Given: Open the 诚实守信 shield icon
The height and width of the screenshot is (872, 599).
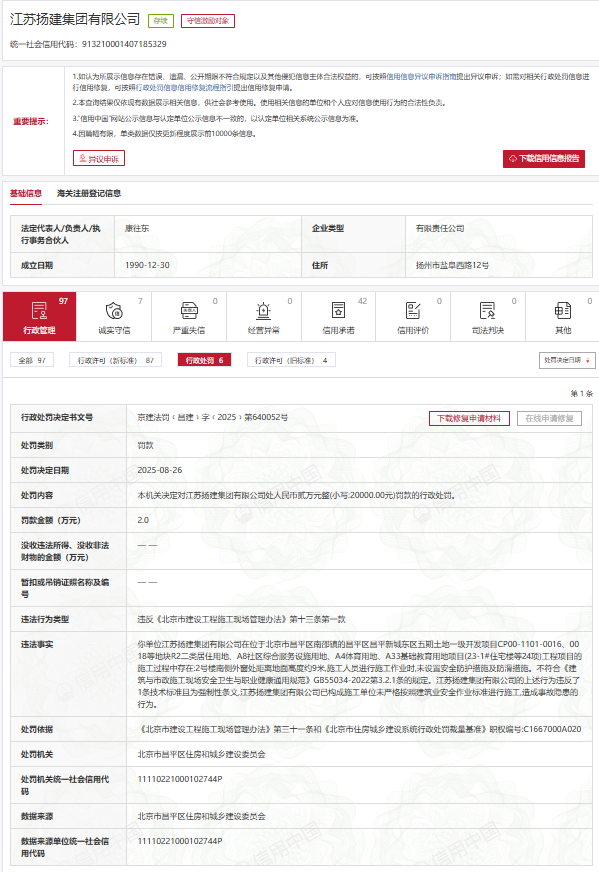Looking at the screenshot, I should (x=114, y=310).
